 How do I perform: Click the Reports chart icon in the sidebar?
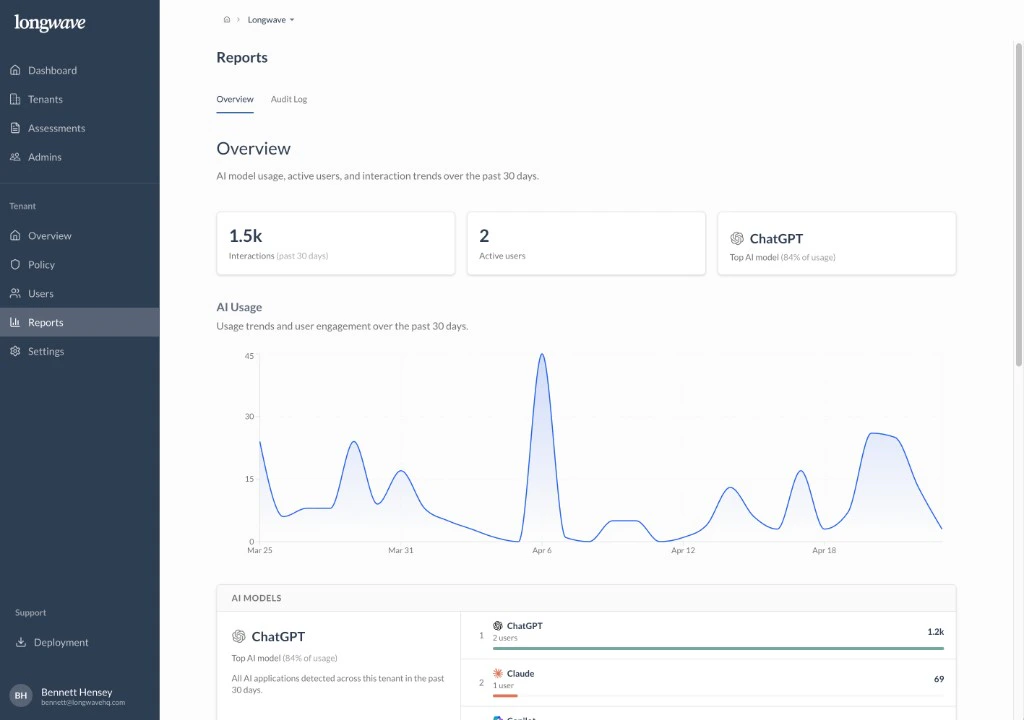tap(16, 322)
